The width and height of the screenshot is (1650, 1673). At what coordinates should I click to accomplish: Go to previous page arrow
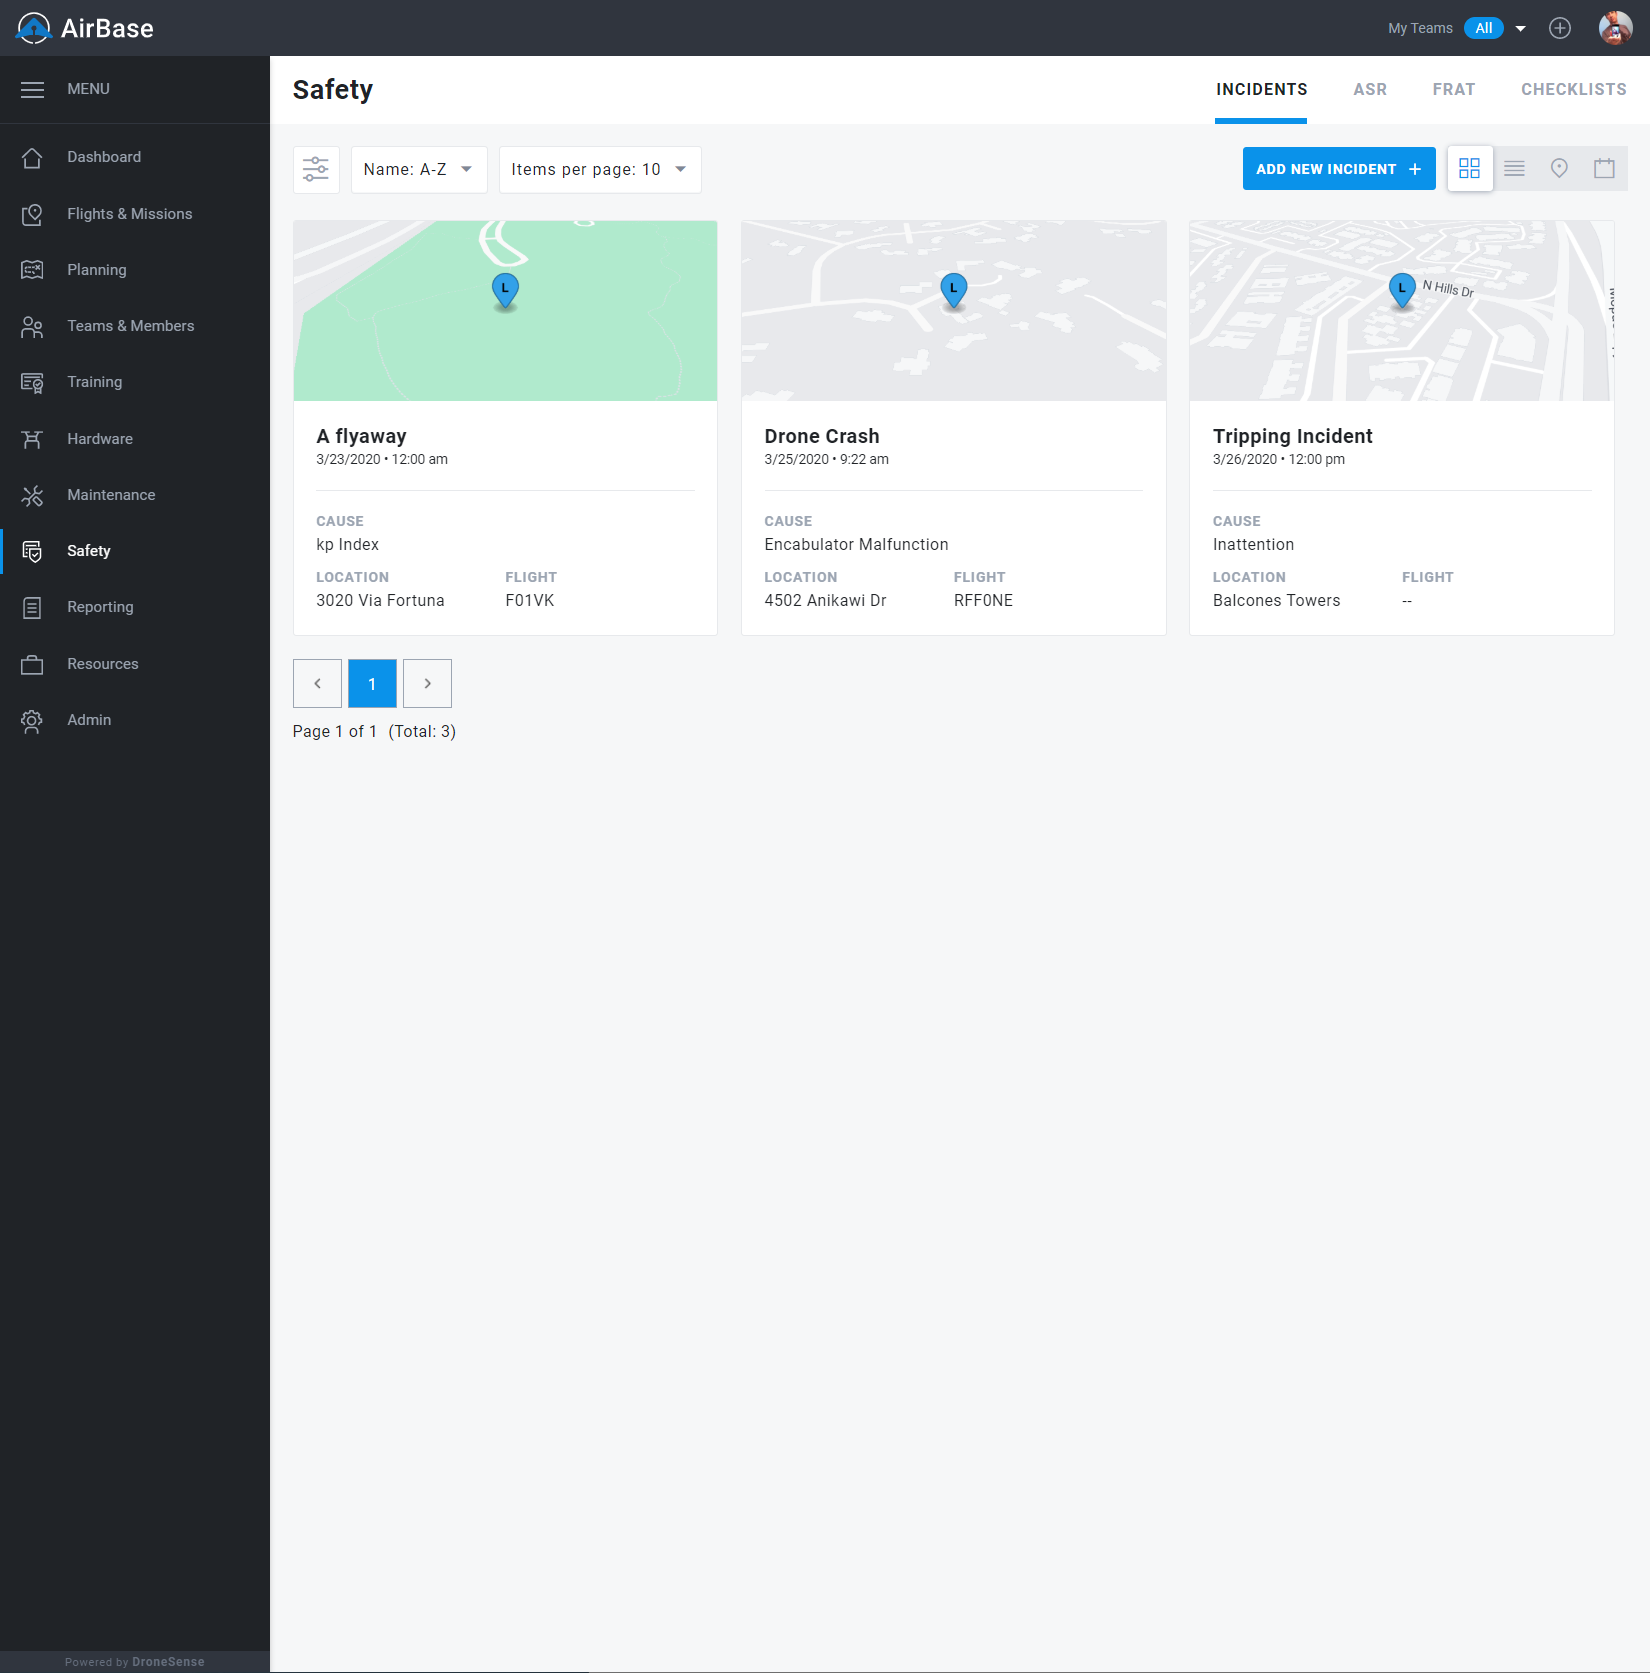(x=317, y=684)
